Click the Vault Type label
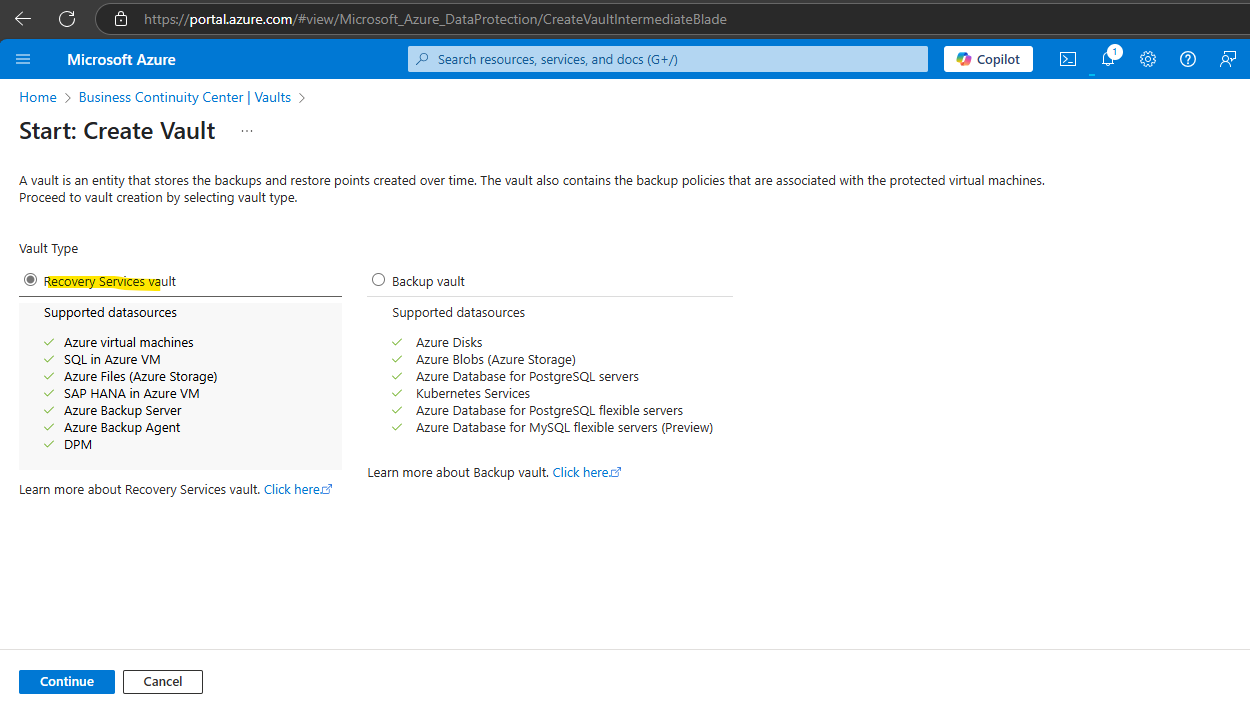1250x709 pixels. click(x=48, y=248)
